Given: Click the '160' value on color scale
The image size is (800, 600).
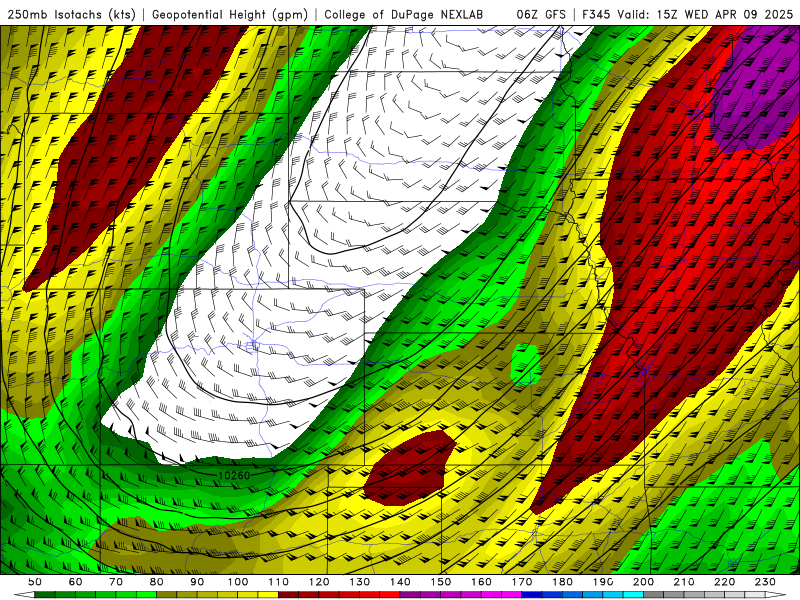Looking at the screenshot, I should point(481,582).
